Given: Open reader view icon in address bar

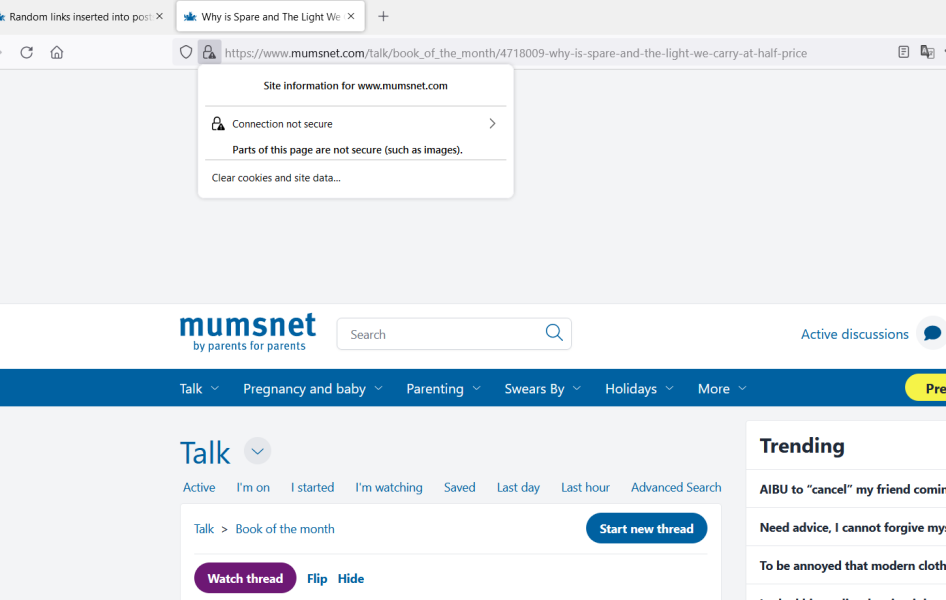Looking at the screenshot, I should (x=903, y=52).
